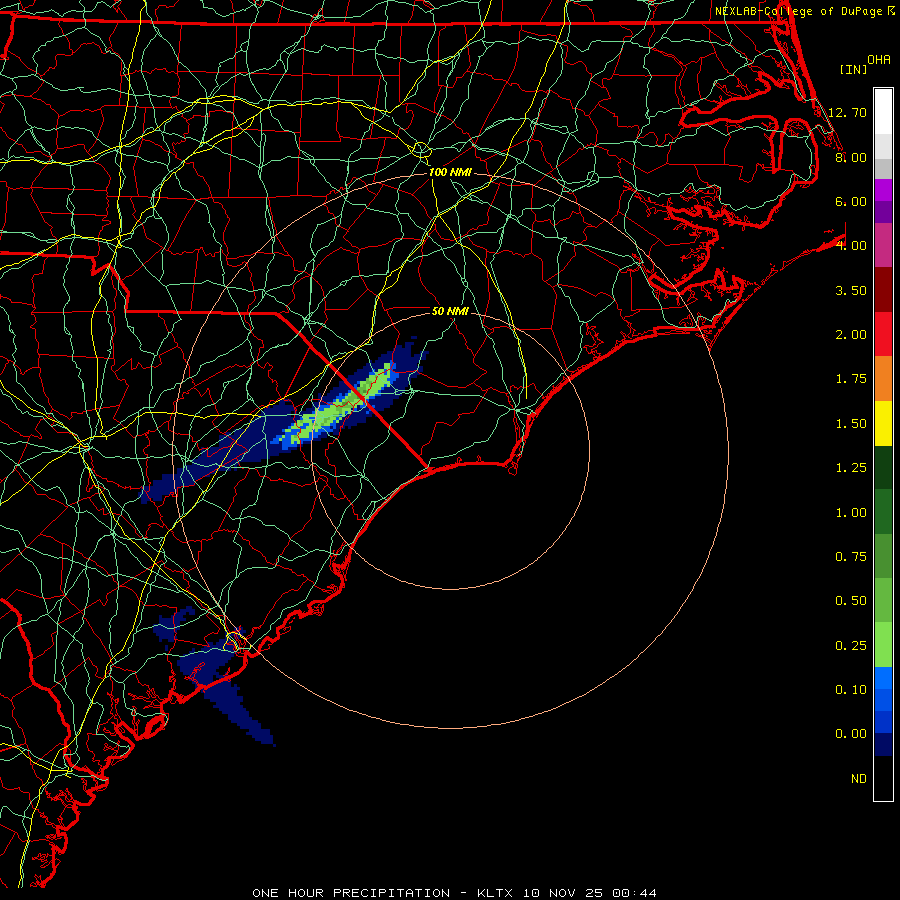Click the [IN] units label

[853, 69]
